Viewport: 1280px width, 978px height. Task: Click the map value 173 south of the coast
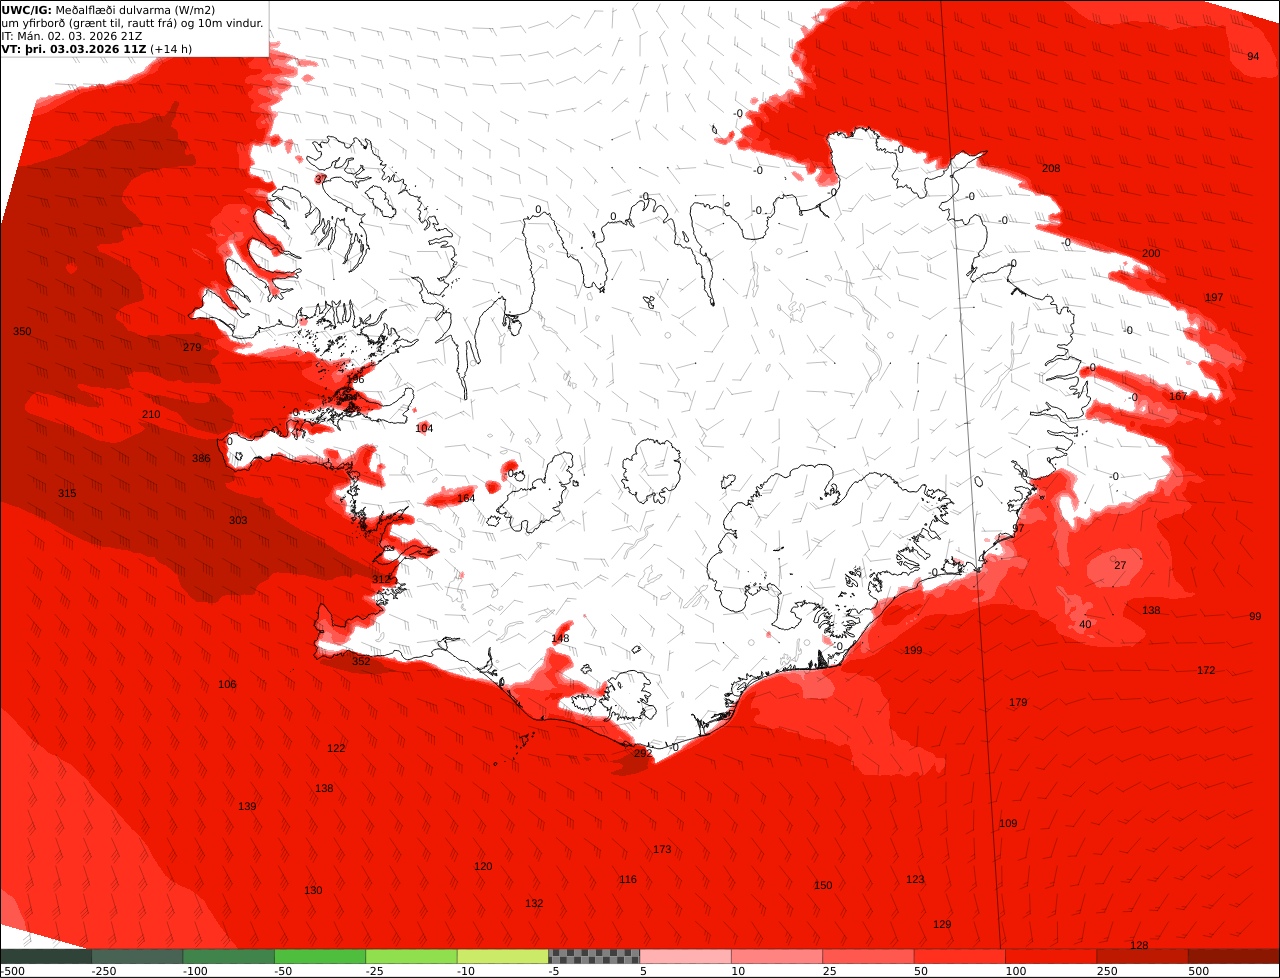coord(662,849)
